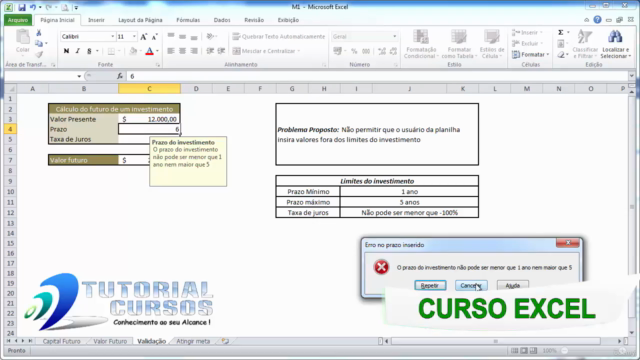Click Ajuda in the error dialog
The width and height of the screenshot is (640, 360).
[x=513, y=285]
